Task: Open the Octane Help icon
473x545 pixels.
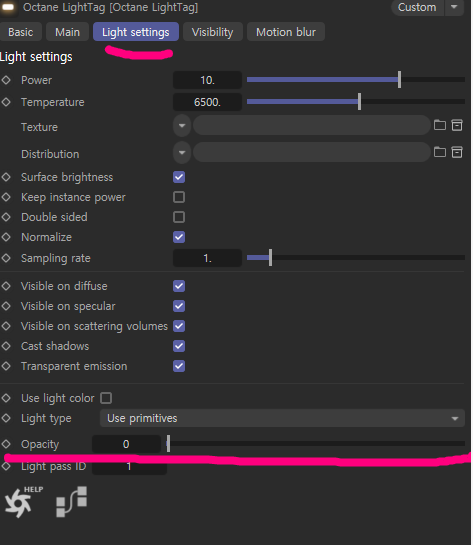Action: click(23, 502)
